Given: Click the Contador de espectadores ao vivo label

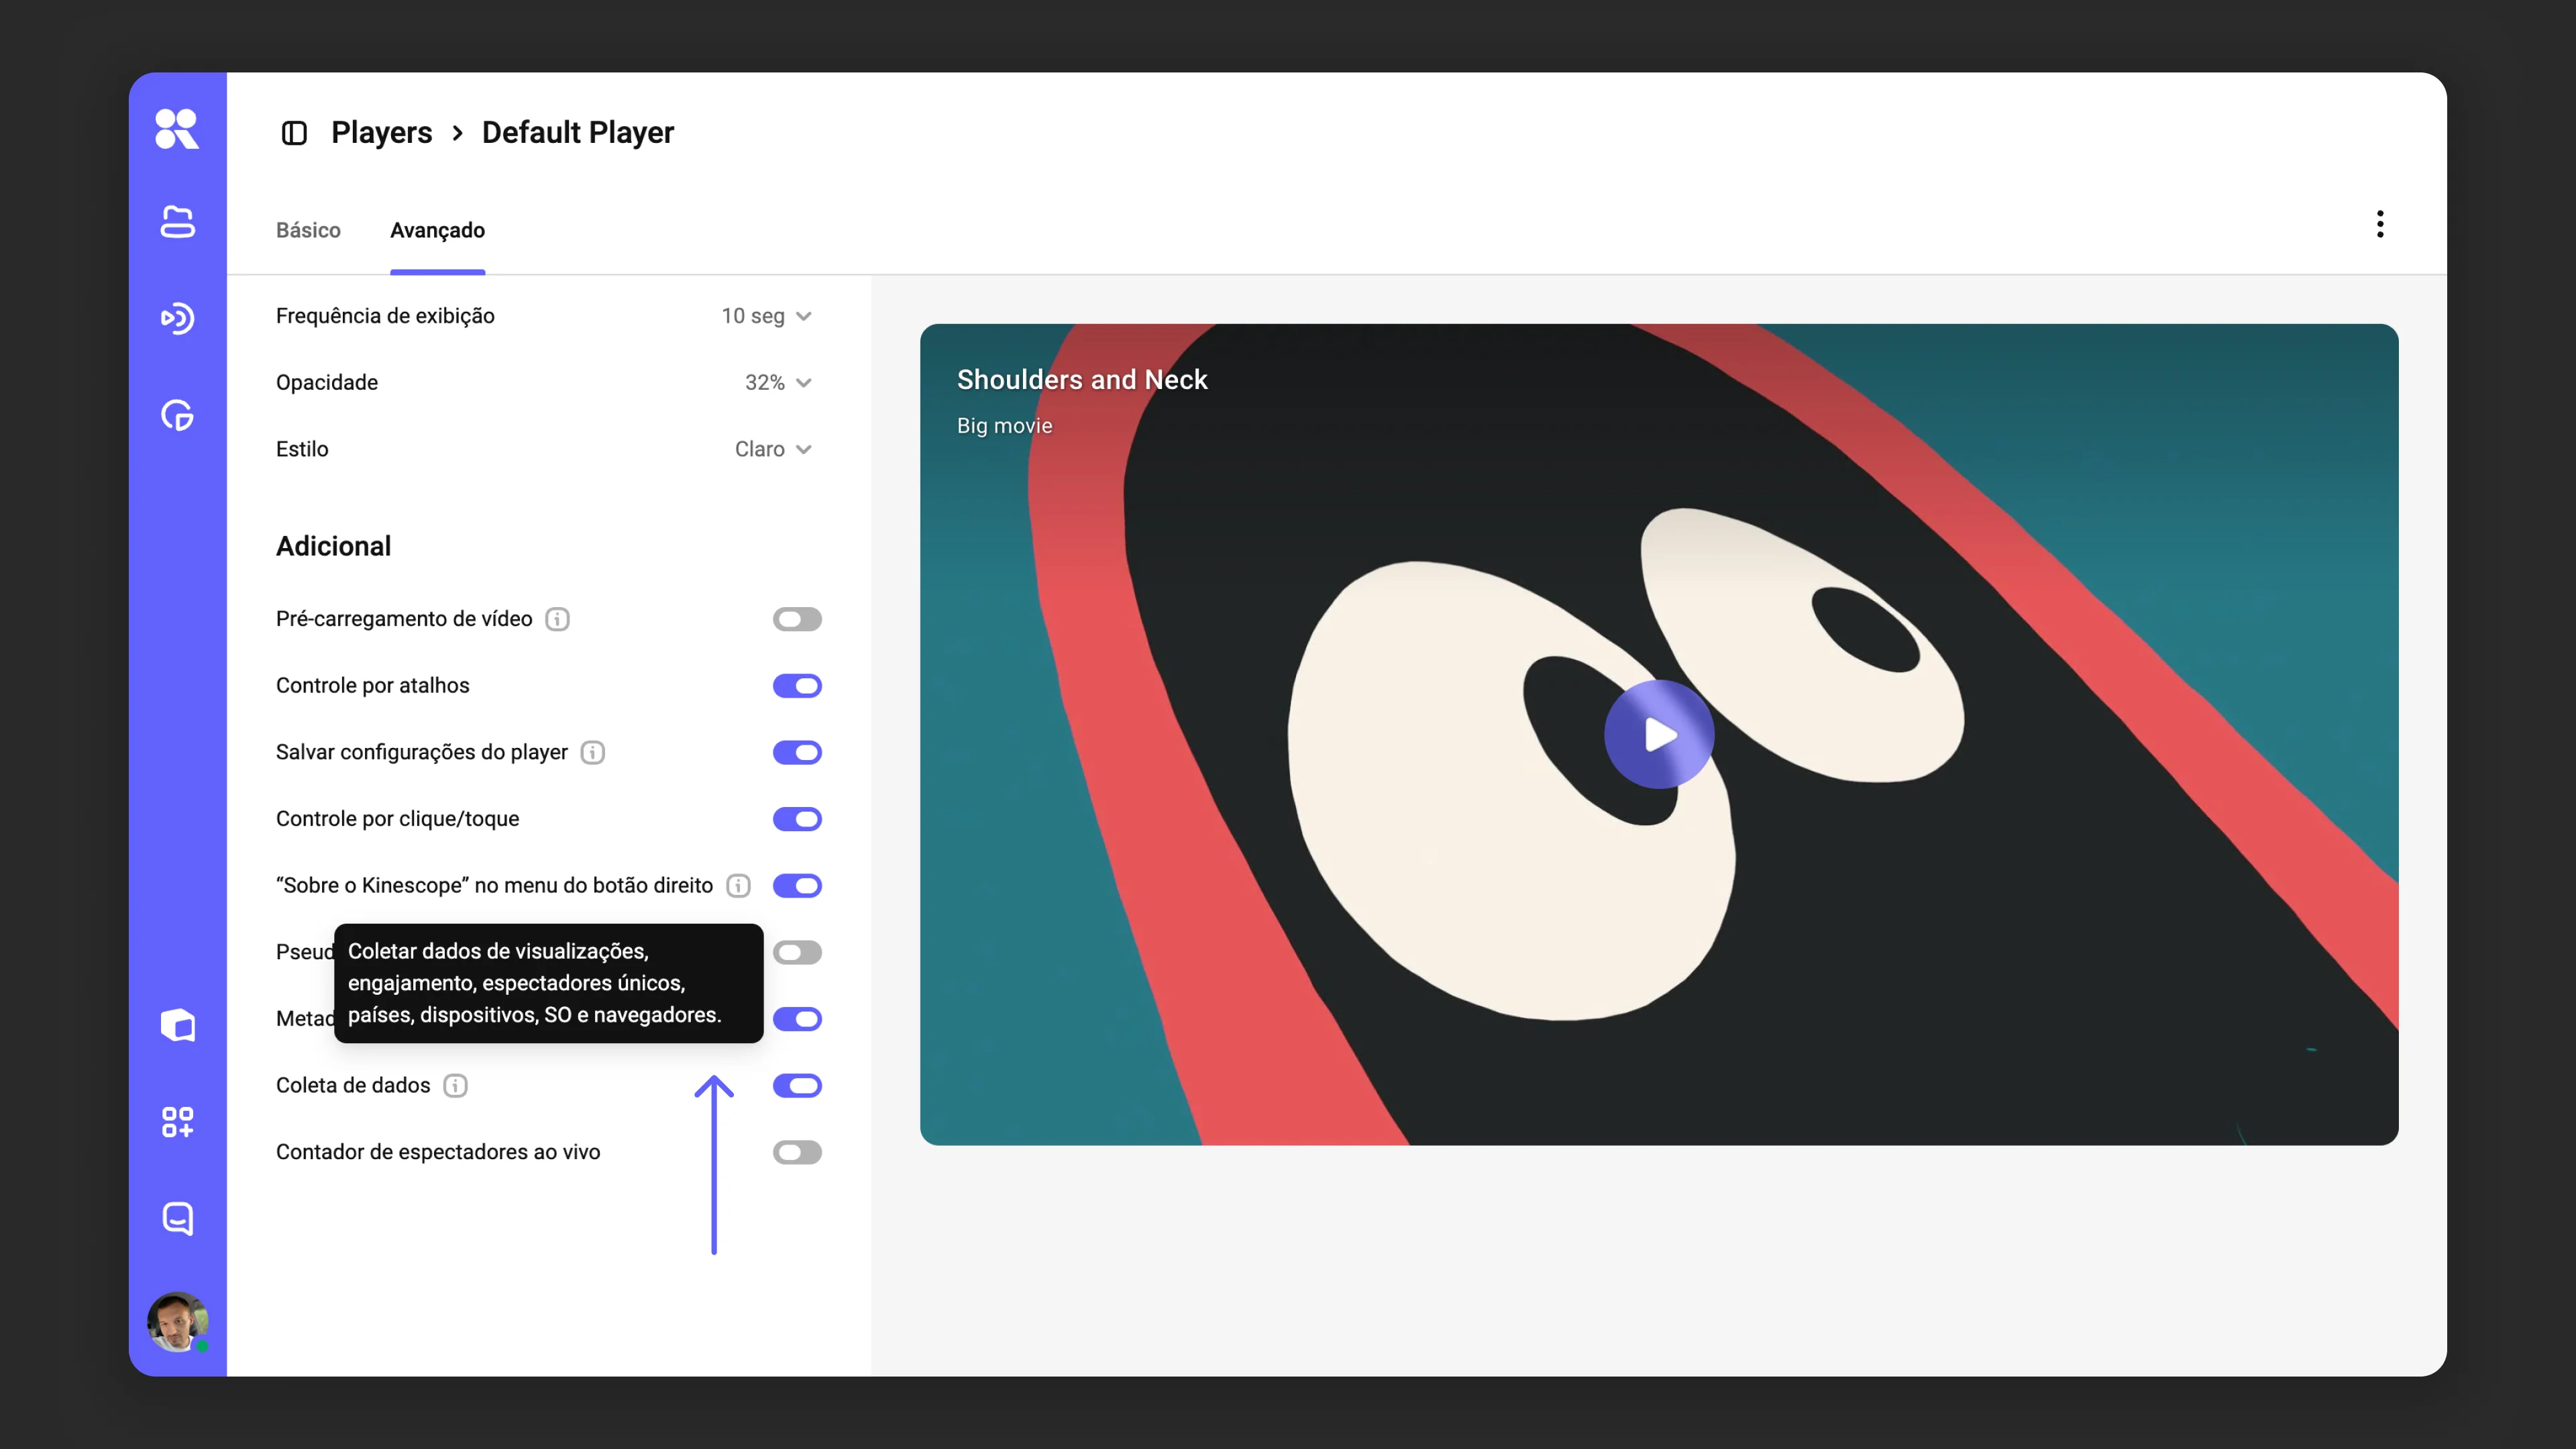Looking at the screenshot, I should [438, 1152].
